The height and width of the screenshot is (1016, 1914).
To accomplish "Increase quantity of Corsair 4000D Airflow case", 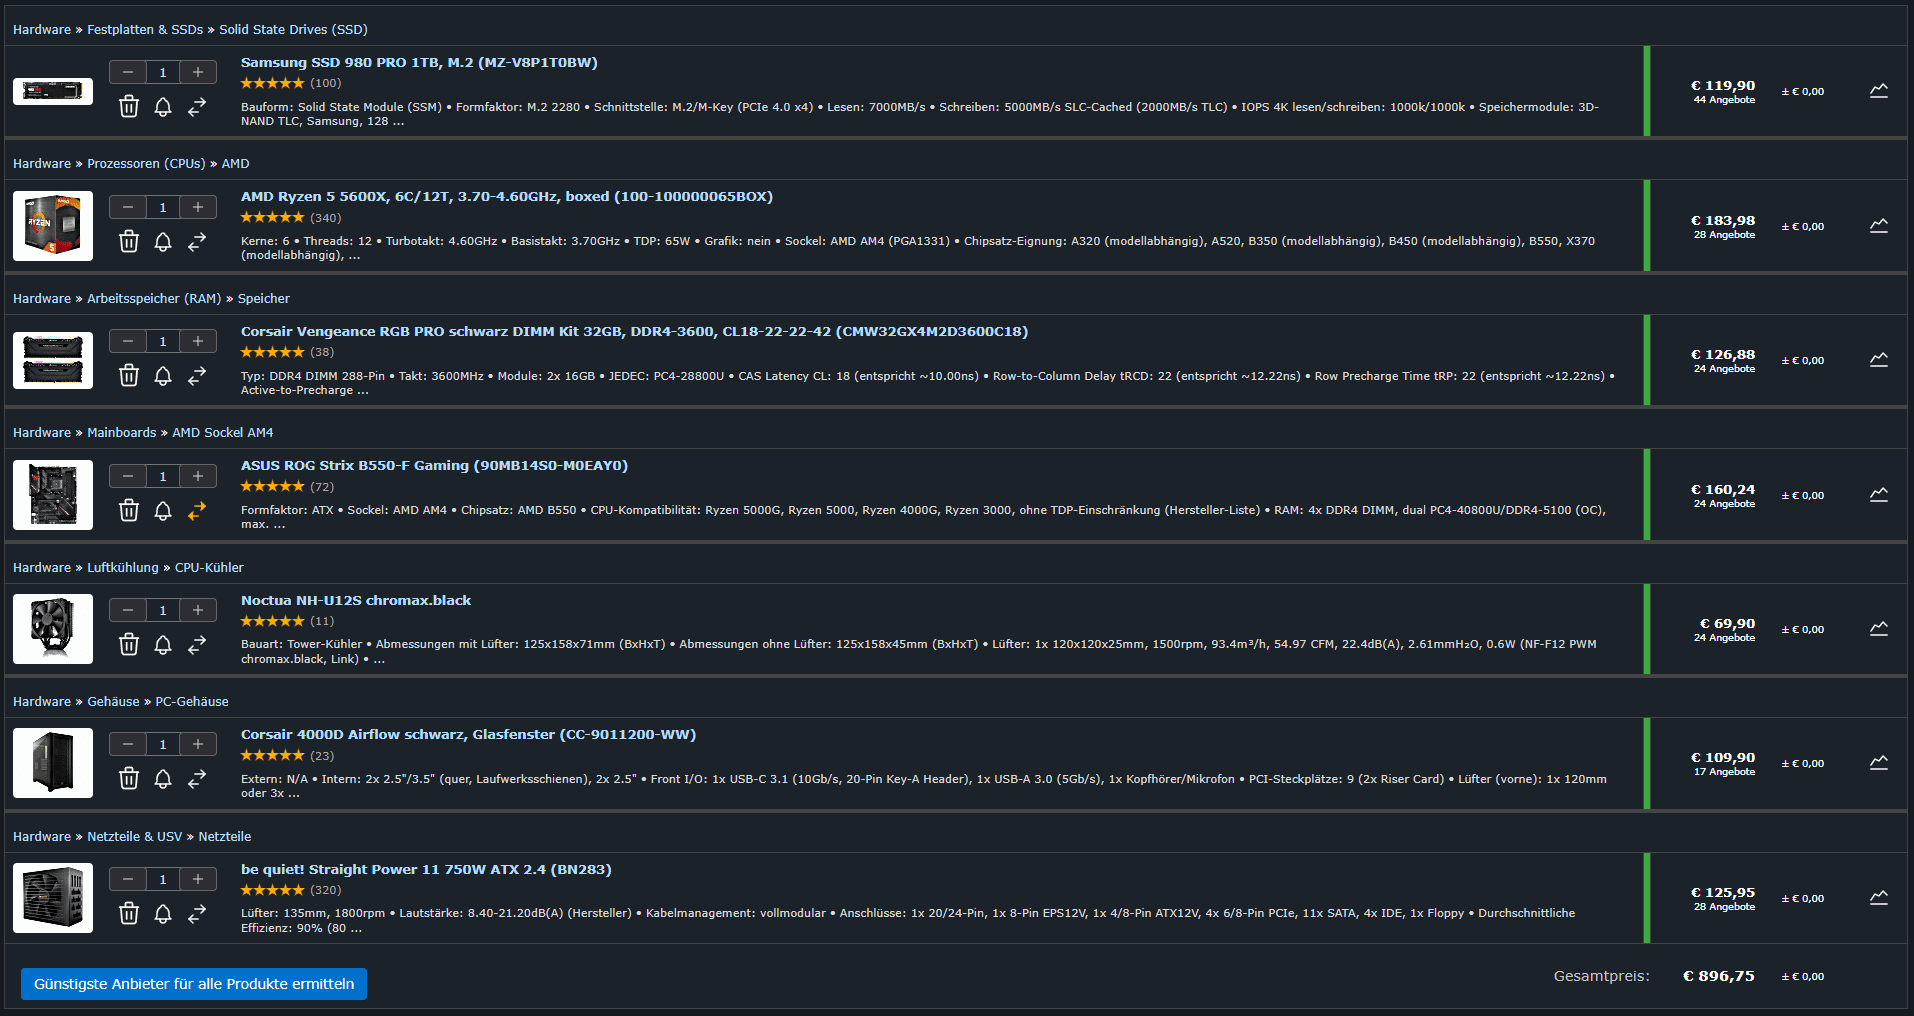I will pos(198,744).
